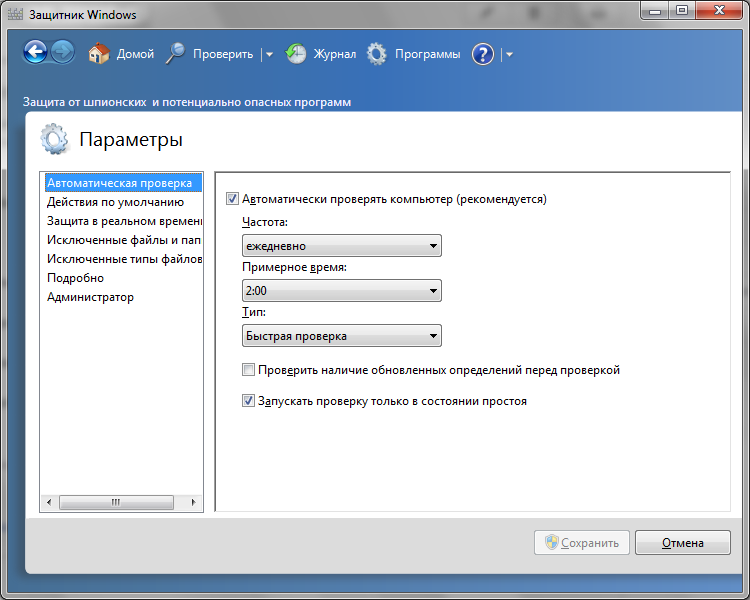
Task: Click the Forward arrow navigation button
Action: [x=63, y=52]
